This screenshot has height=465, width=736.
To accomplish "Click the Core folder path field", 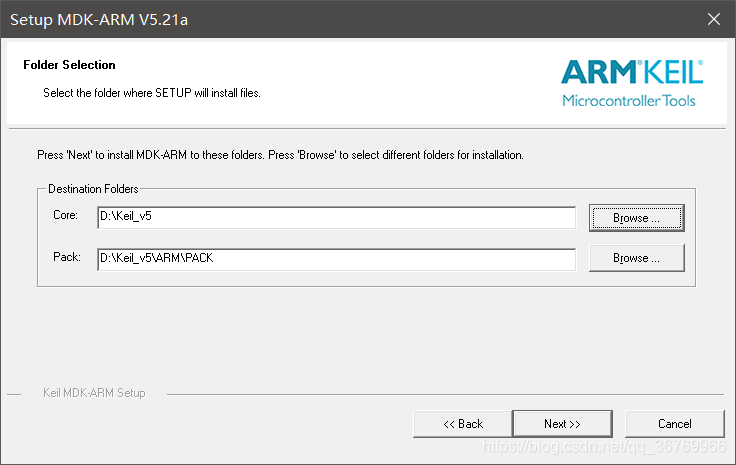I will tap(336, 217).
